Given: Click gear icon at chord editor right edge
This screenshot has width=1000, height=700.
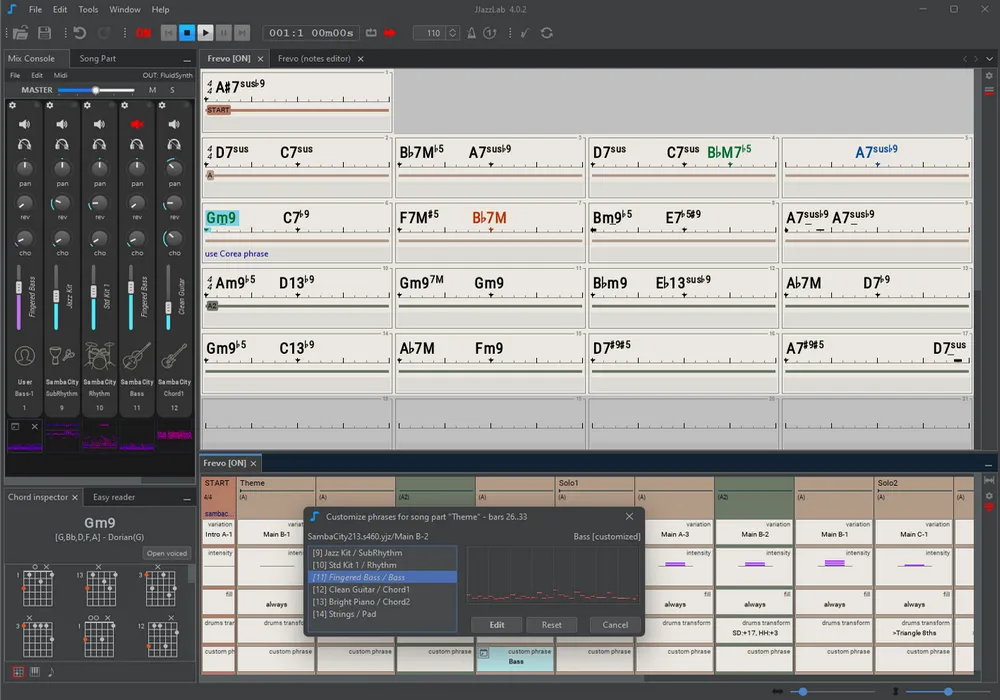Looking at the screenshot, I should tap(989, 76).
